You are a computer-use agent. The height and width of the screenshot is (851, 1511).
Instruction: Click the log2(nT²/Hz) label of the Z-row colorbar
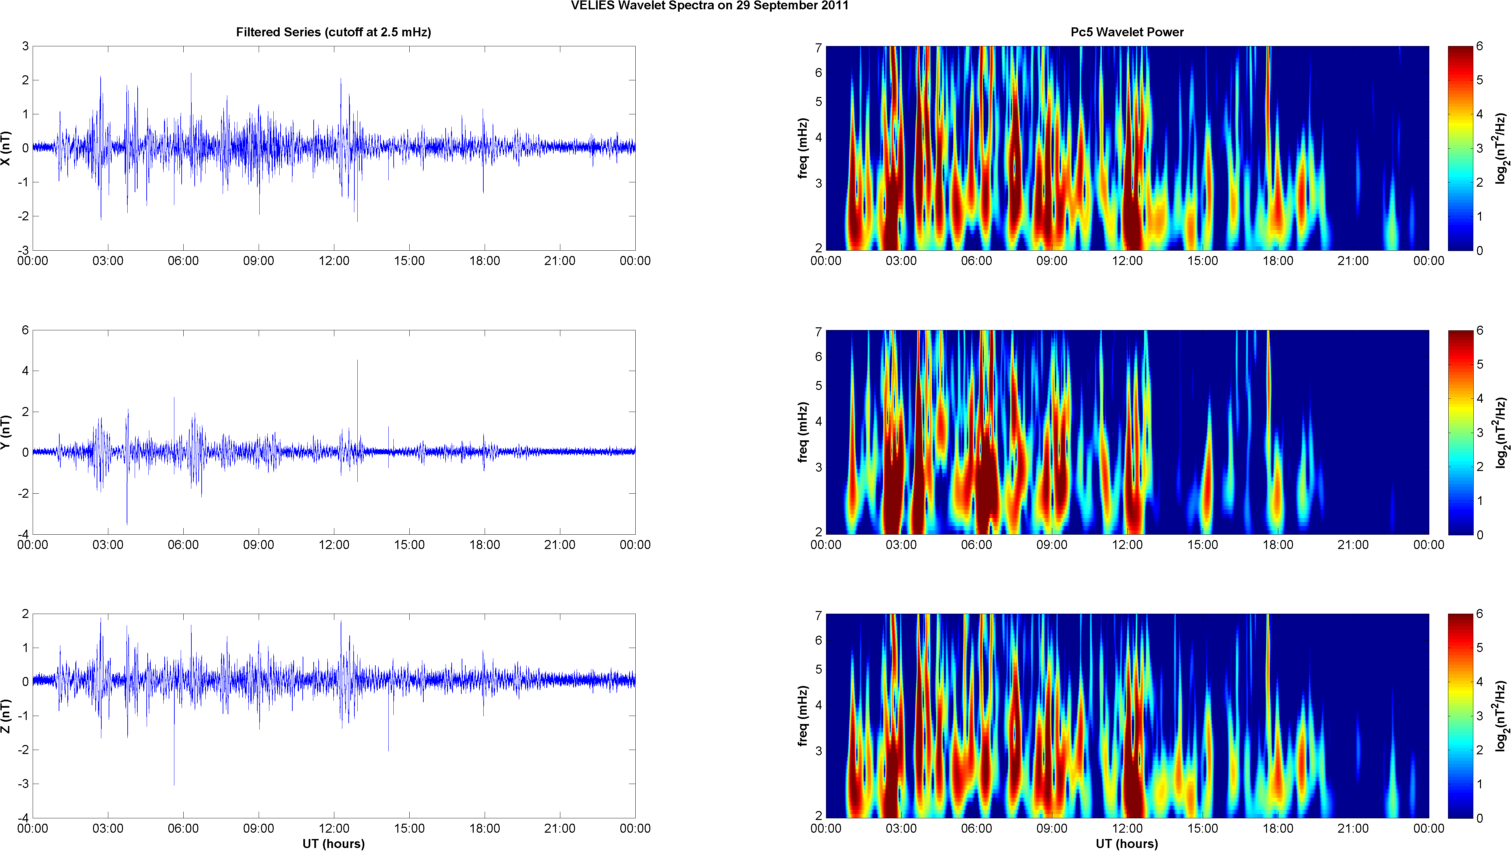click(x=1502, y=716)
